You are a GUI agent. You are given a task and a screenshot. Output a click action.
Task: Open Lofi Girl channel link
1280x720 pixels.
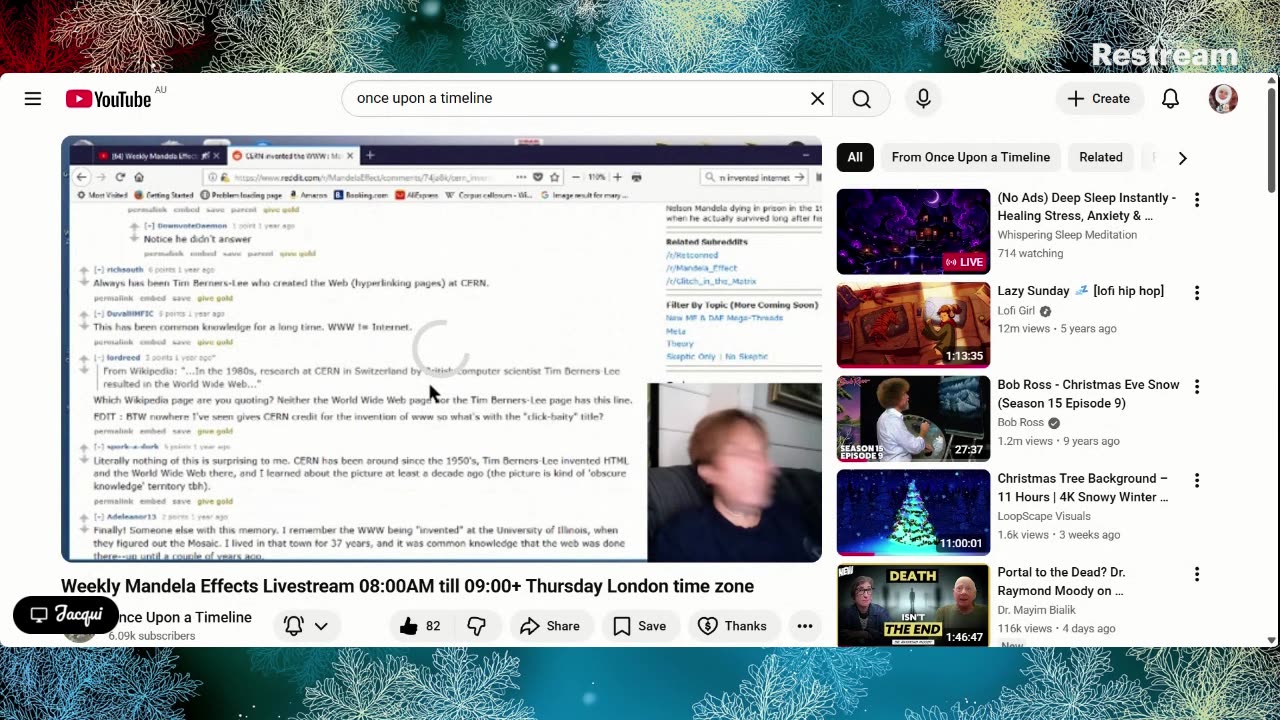click(1016, 311)
